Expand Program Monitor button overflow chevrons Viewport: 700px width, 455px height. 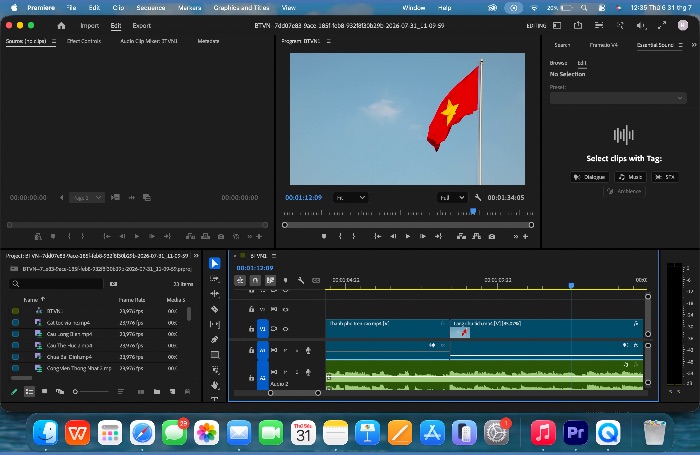[516, 236]
